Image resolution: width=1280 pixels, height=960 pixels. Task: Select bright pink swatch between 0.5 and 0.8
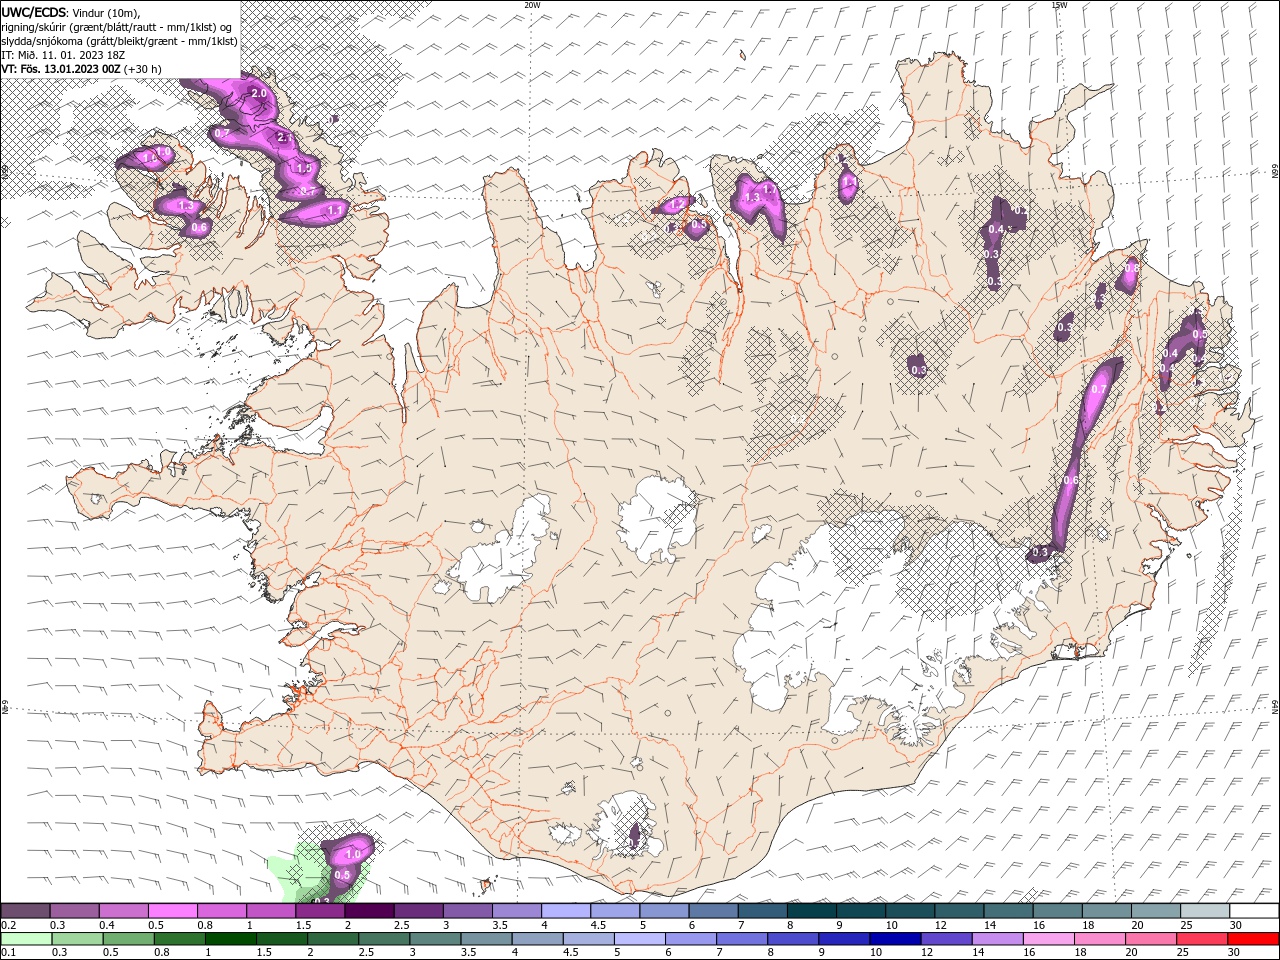click(172, 911)
